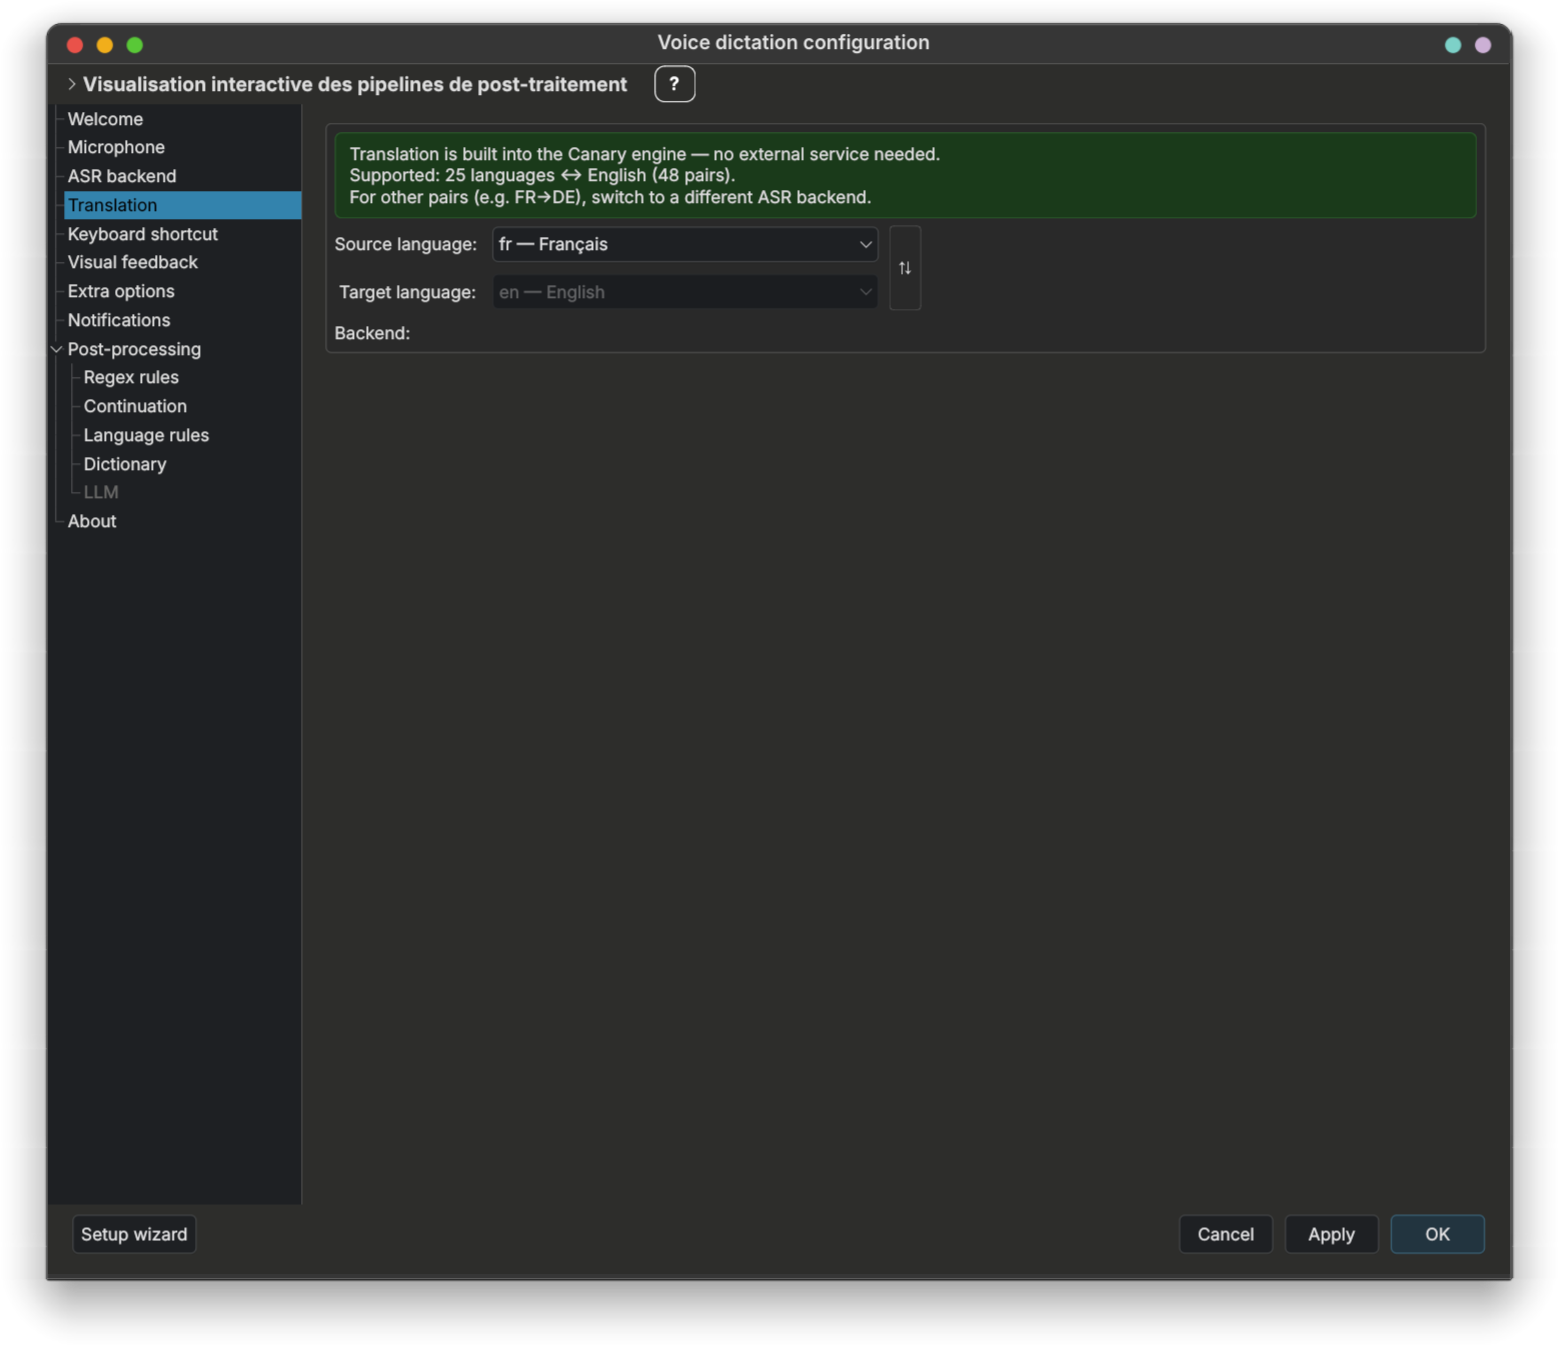Open Regex rules sub-item

coord(131,377)
